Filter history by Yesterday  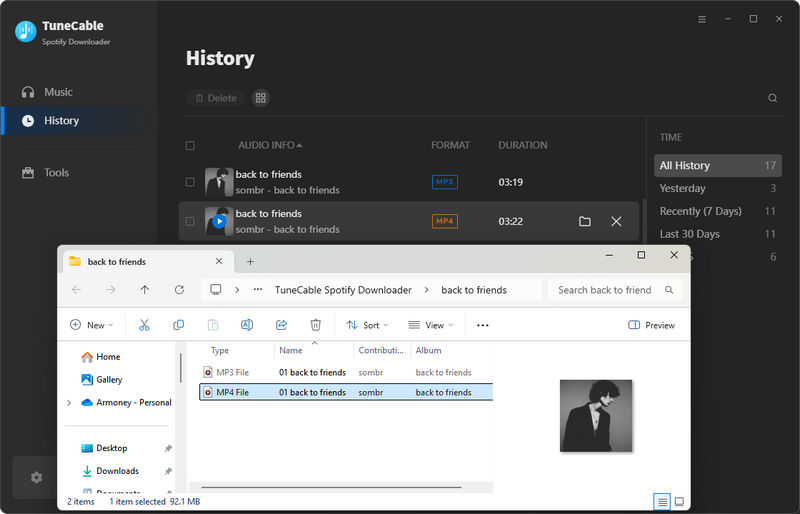pos(717,188)
